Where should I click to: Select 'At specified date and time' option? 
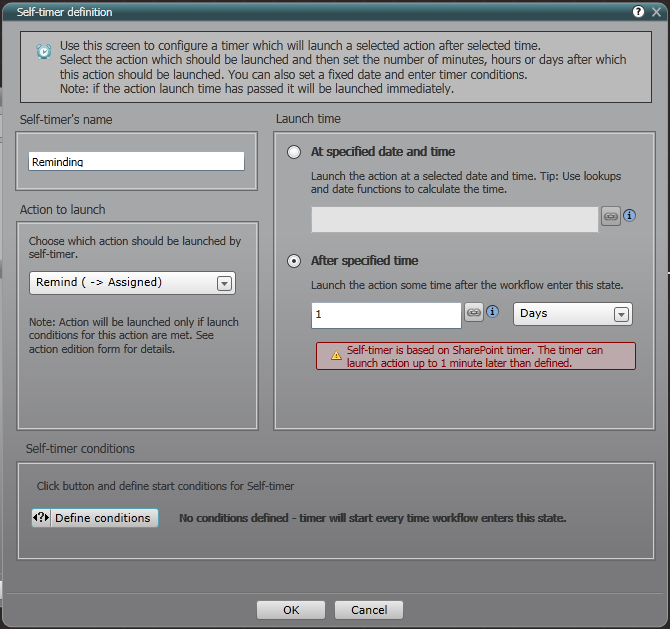coord(293,152)
